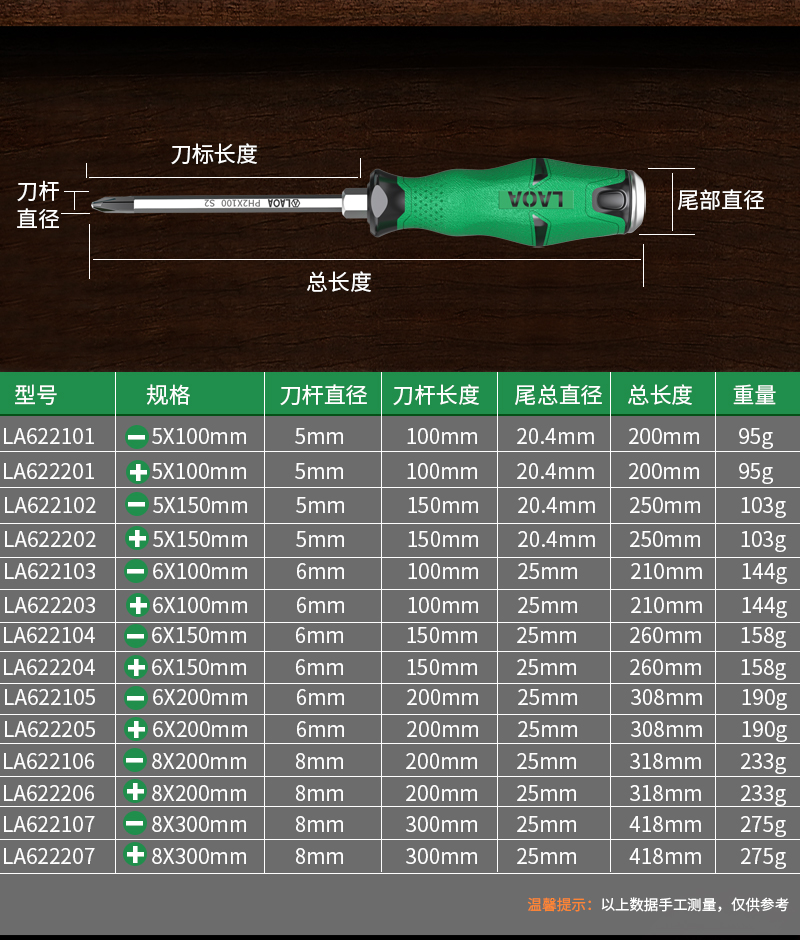Screen dimensions: 800x940
Task: Click the PH2X100 S2 marking on the shaft
Action: coord(232,203)
